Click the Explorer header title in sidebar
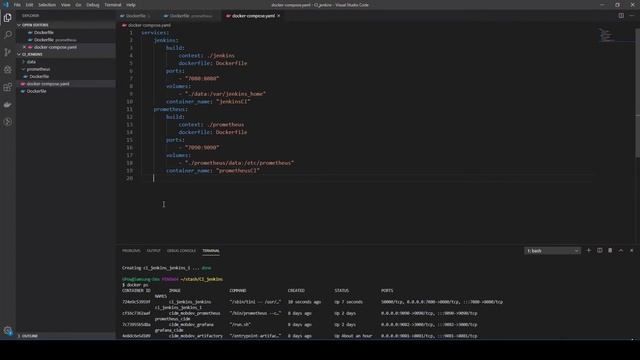The height and width of the screenshot is (360, 640). (31, 16)
